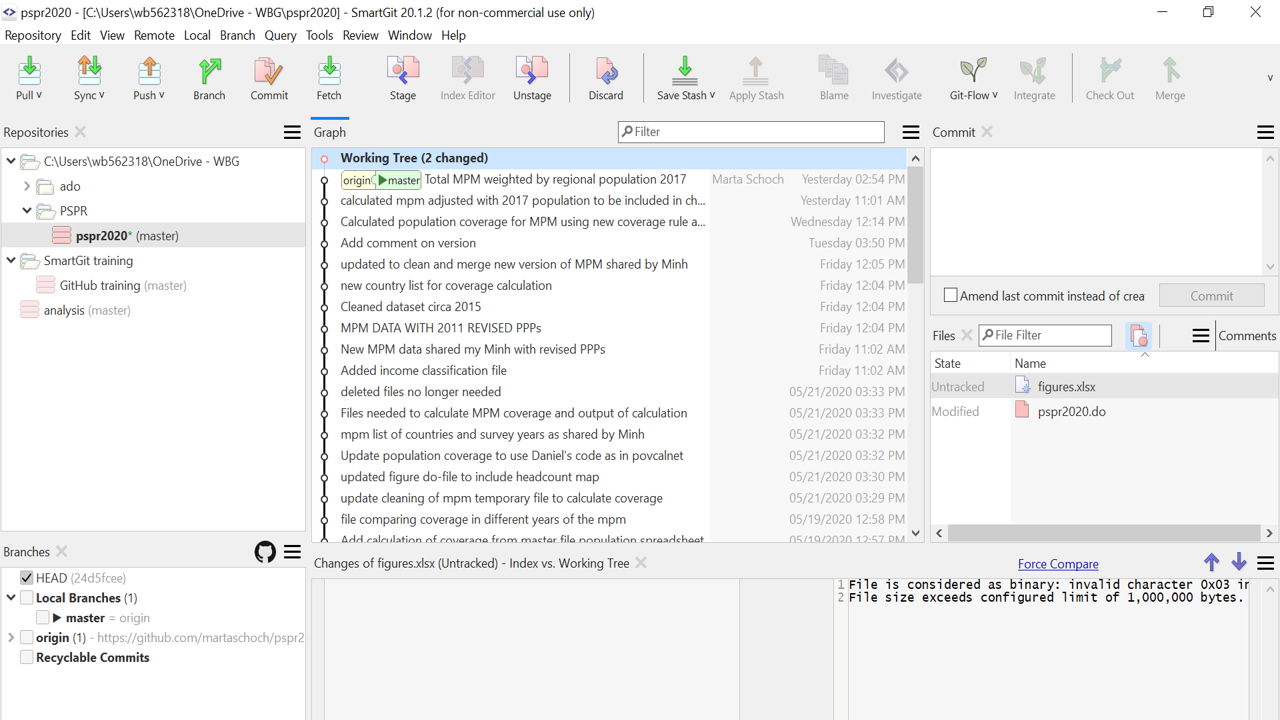Close the Branches panel

61,552
